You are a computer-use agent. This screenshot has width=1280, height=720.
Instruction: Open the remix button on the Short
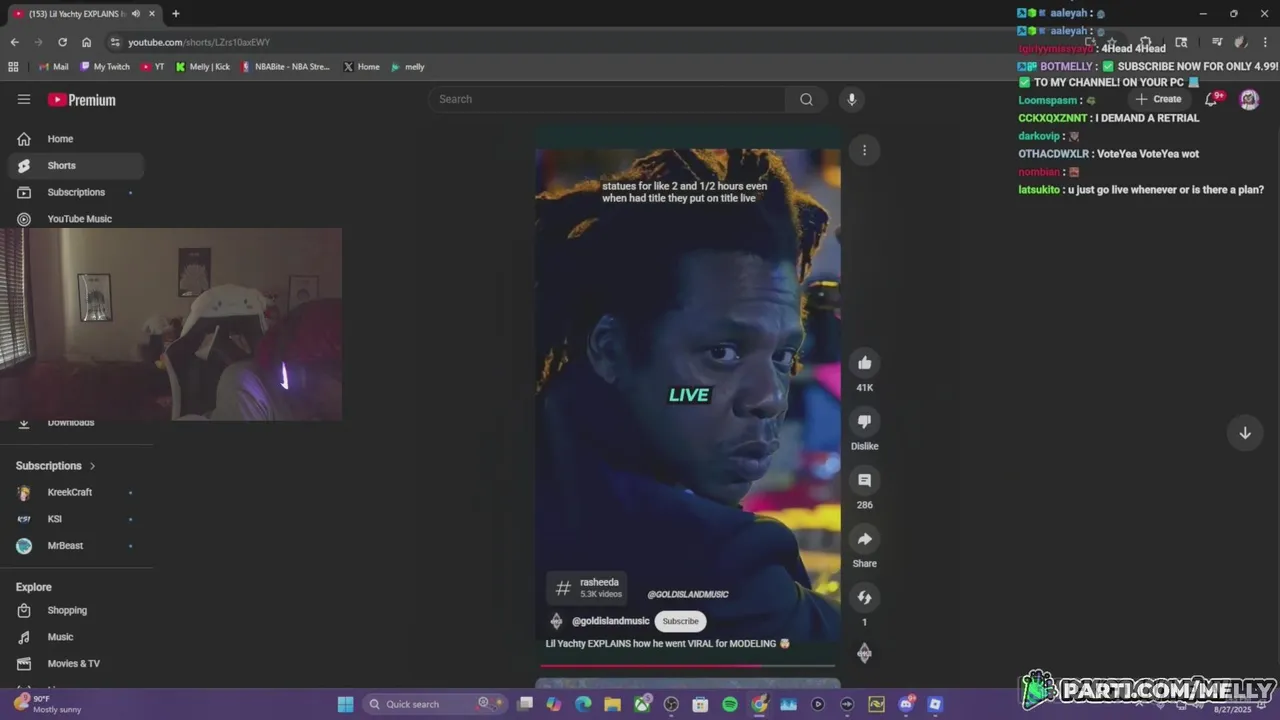pos(864,597)
